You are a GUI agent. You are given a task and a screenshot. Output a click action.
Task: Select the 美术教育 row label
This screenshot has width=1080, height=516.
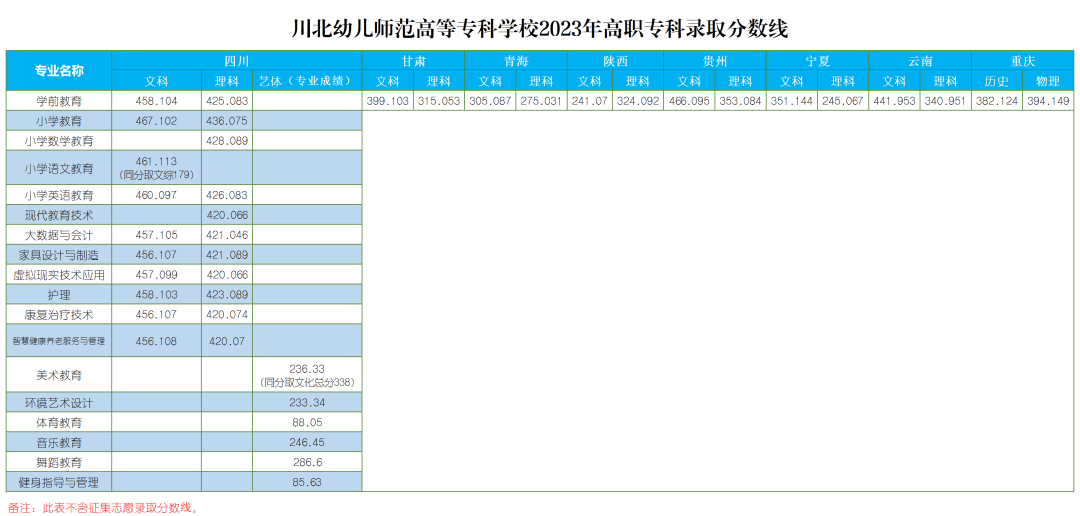click(59, 375)
